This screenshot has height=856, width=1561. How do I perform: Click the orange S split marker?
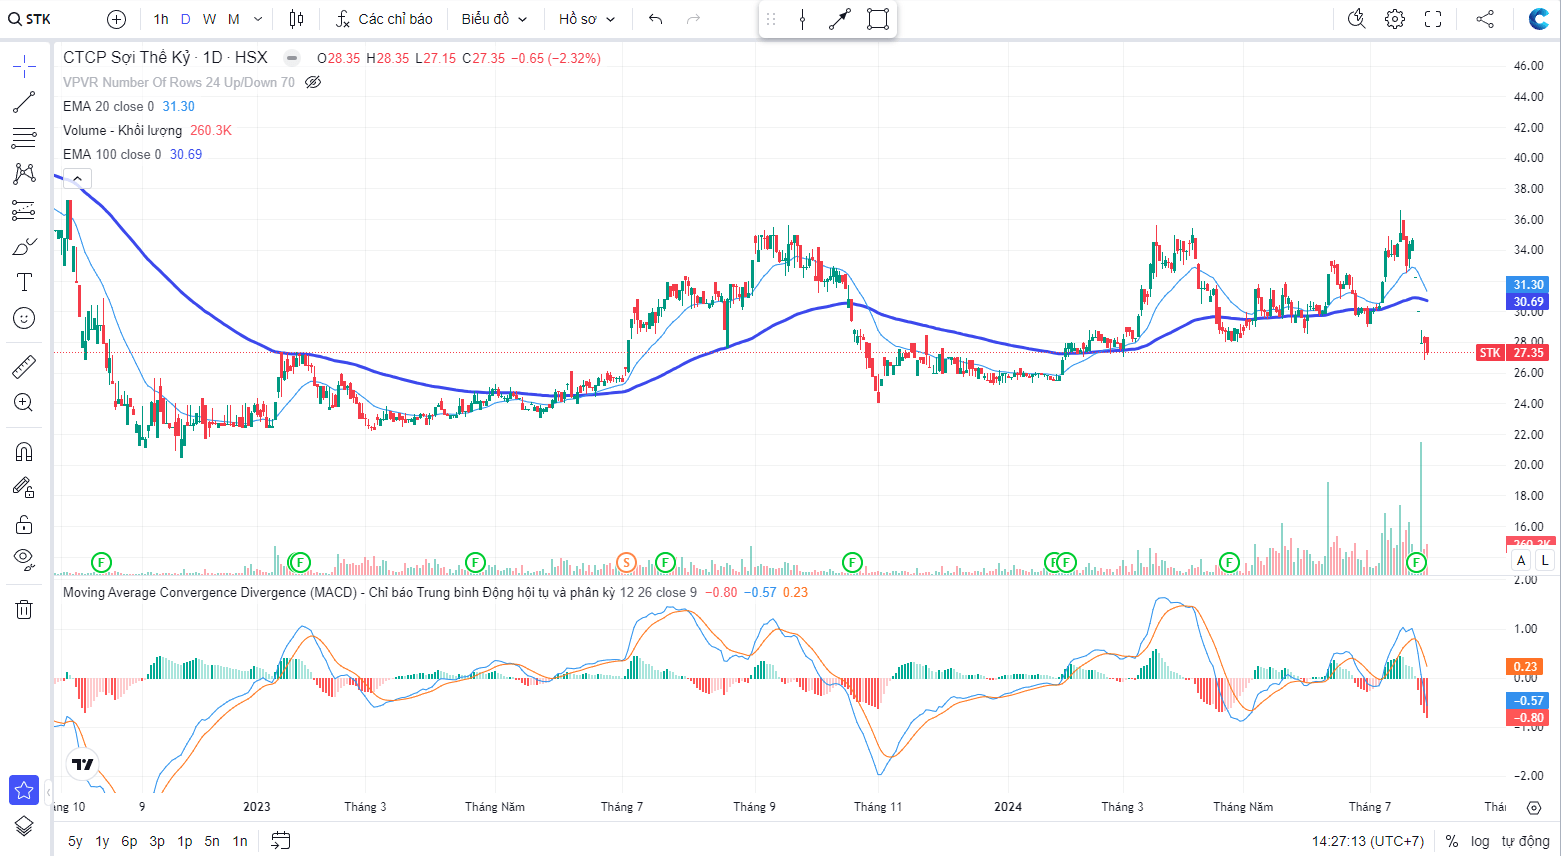tap(626, 563)
